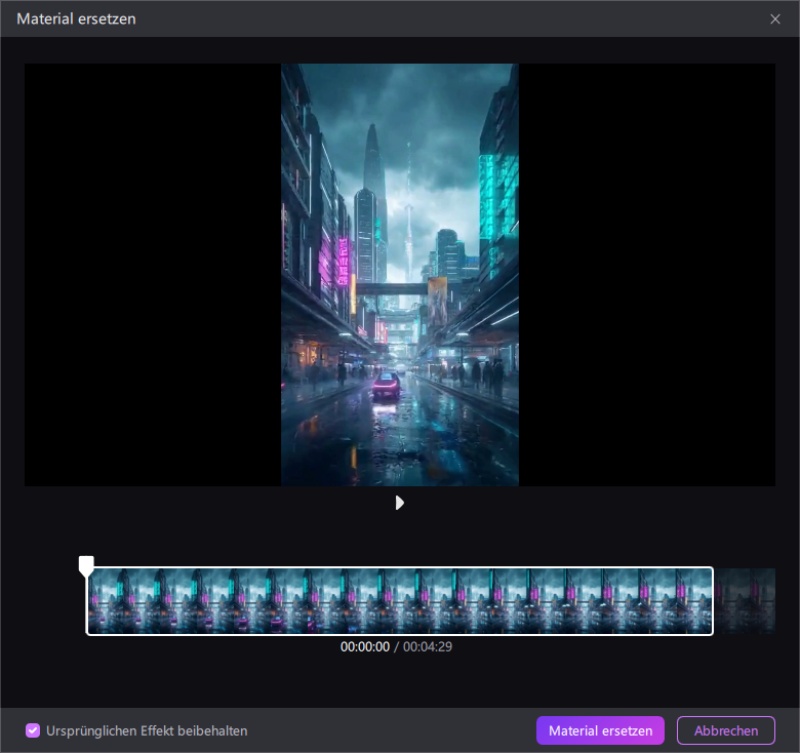Viewport: 800px width, 753px height.
Task: Click the cyberpunk city video preview
Action: pos(400,275)
